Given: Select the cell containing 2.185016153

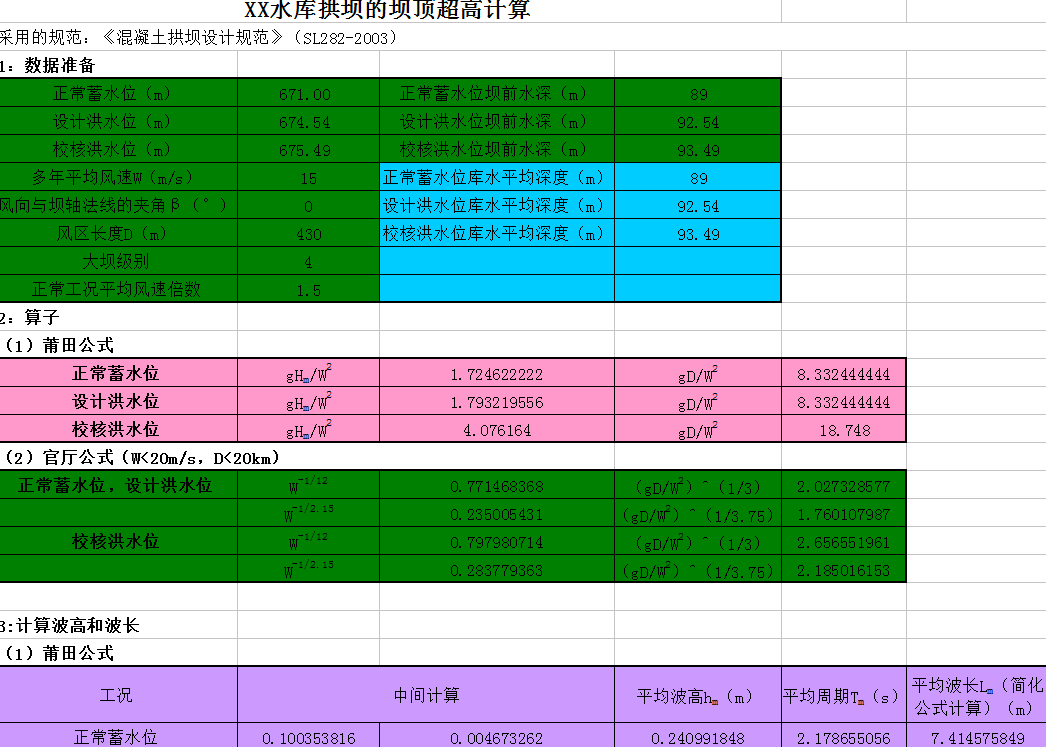Looking at the screenshot, I should tap(843, 572).
